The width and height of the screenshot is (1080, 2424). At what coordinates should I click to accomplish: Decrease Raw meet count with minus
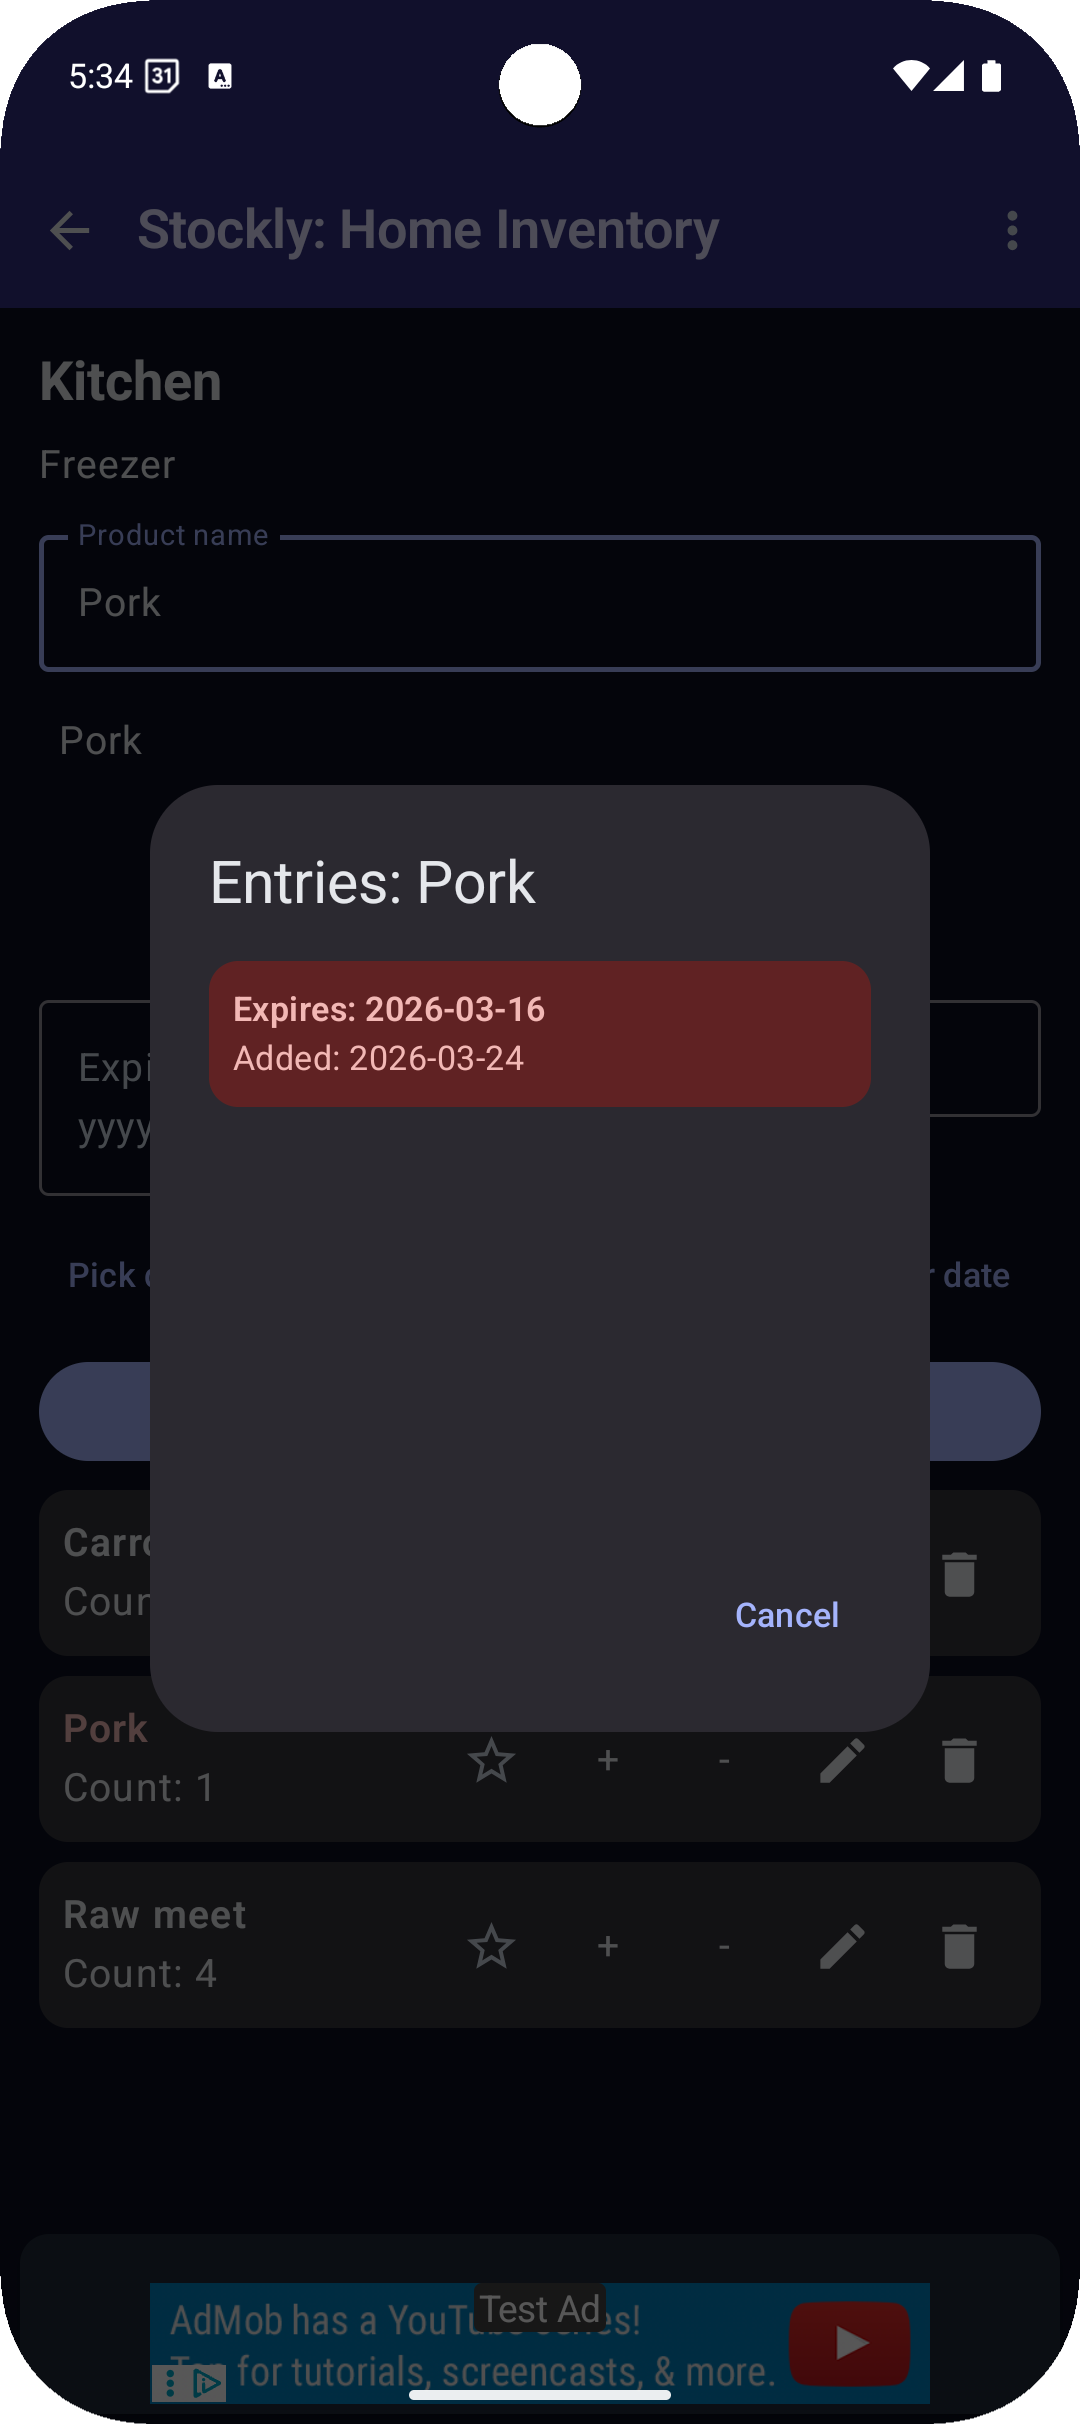724,1946
